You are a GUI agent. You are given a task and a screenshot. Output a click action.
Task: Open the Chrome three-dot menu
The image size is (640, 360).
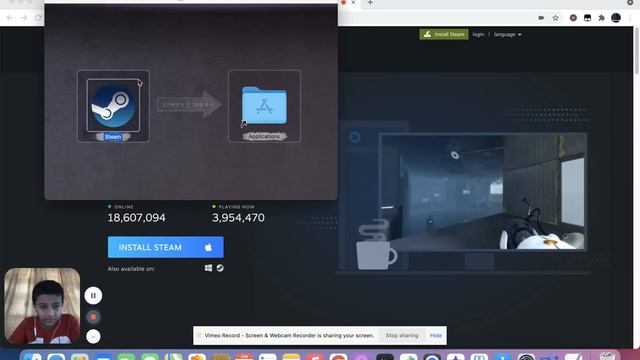pyautogui.click(x=630, y=18)
